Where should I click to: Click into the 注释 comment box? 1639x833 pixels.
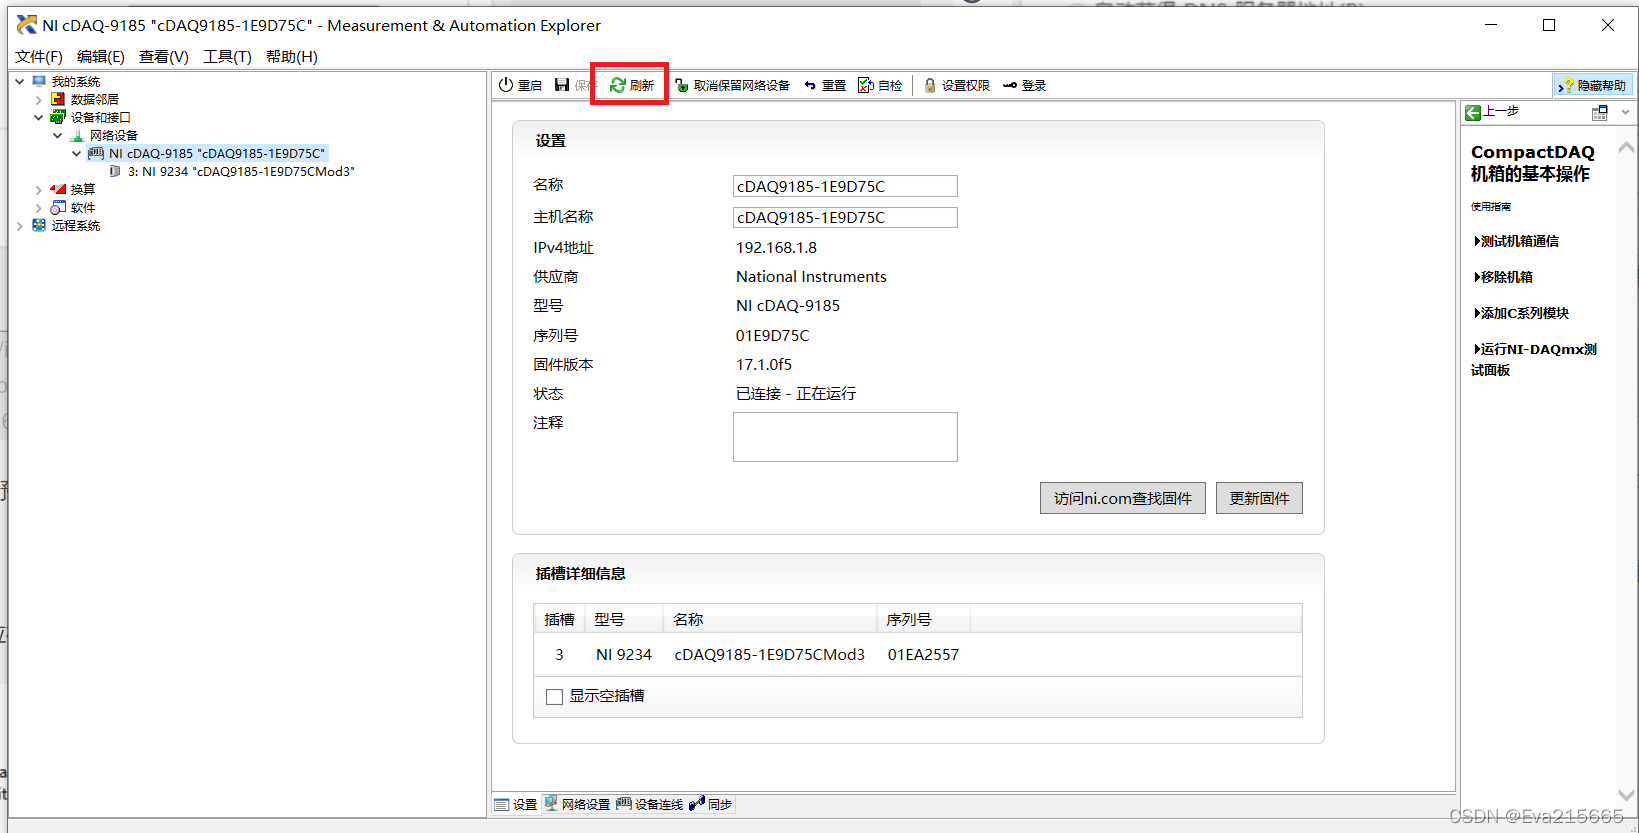coord(845,437)
